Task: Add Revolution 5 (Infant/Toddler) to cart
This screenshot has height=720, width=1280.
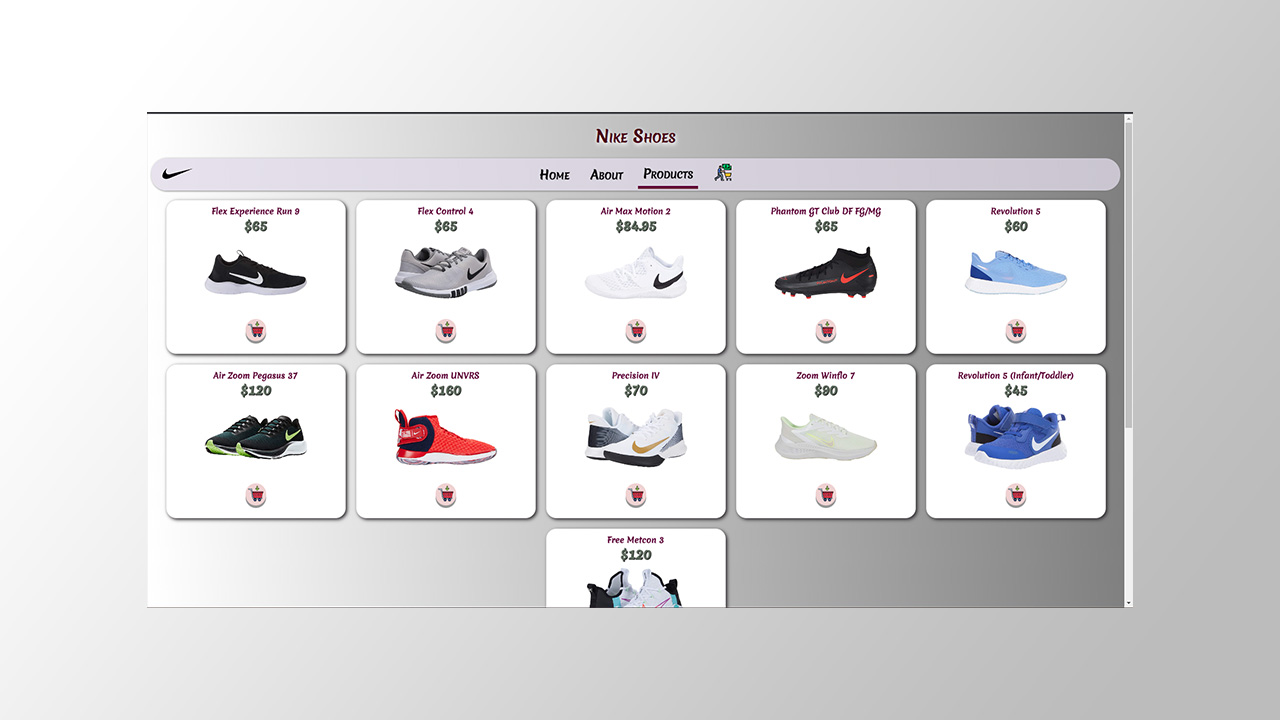Action: click(1016, 495)
